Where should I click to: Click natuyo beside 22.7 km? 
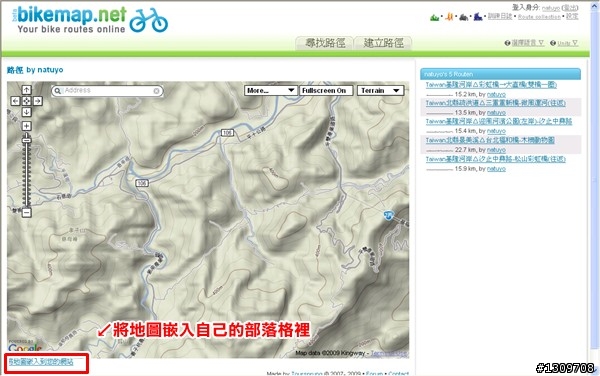click(x=496, y=150)
